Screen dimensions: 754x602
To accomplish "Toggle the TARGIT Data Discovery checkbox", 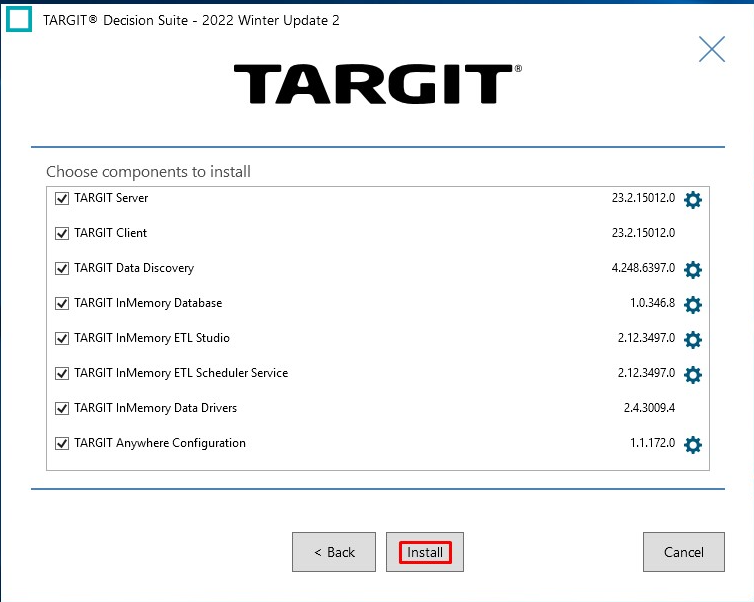I will 62,268.
